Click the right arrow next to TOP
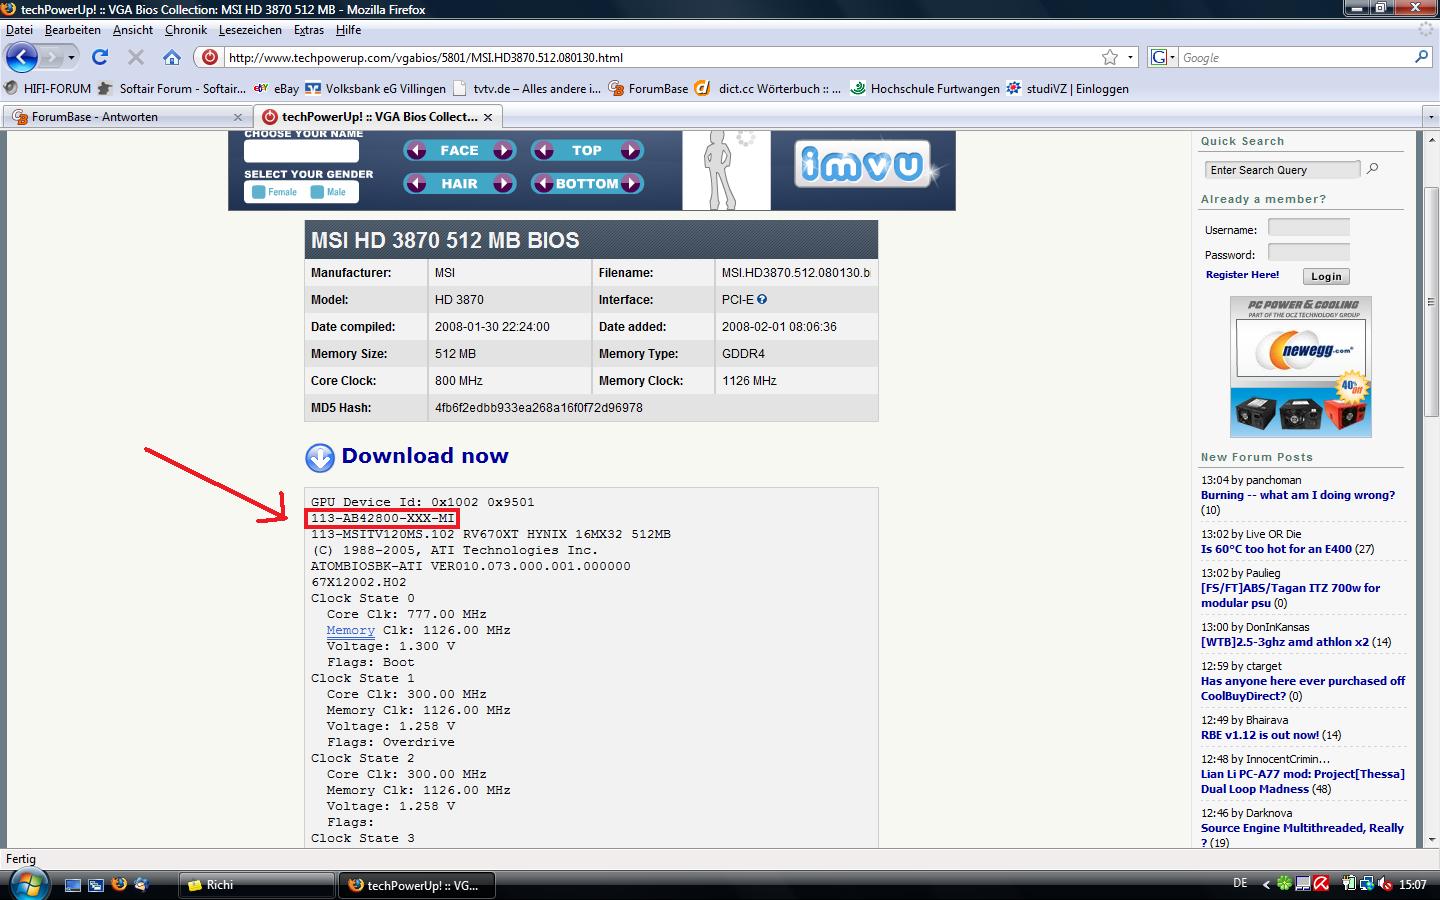This screenshot has width=1440, height=900. (631, 151)
